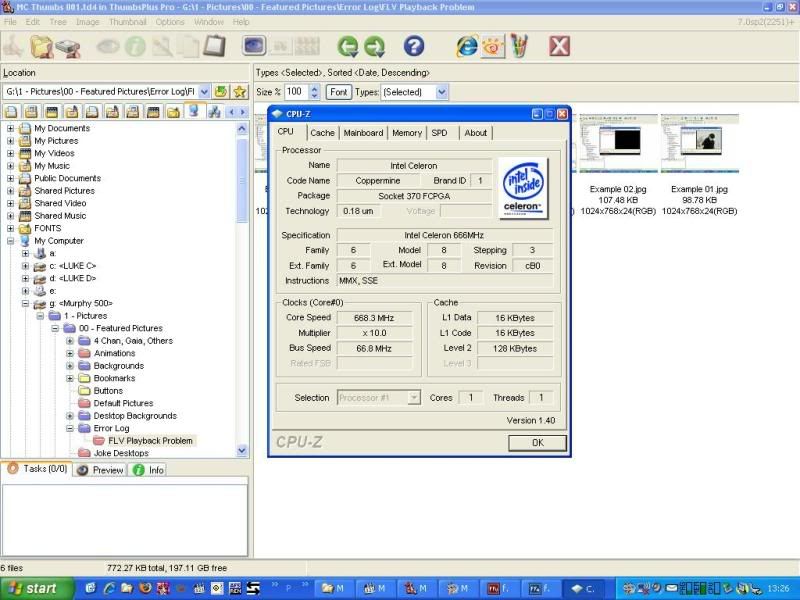Click the taskbar clock showing 13:26
Viewport: 800px width, 600px height.
click(x=778, y=589)
